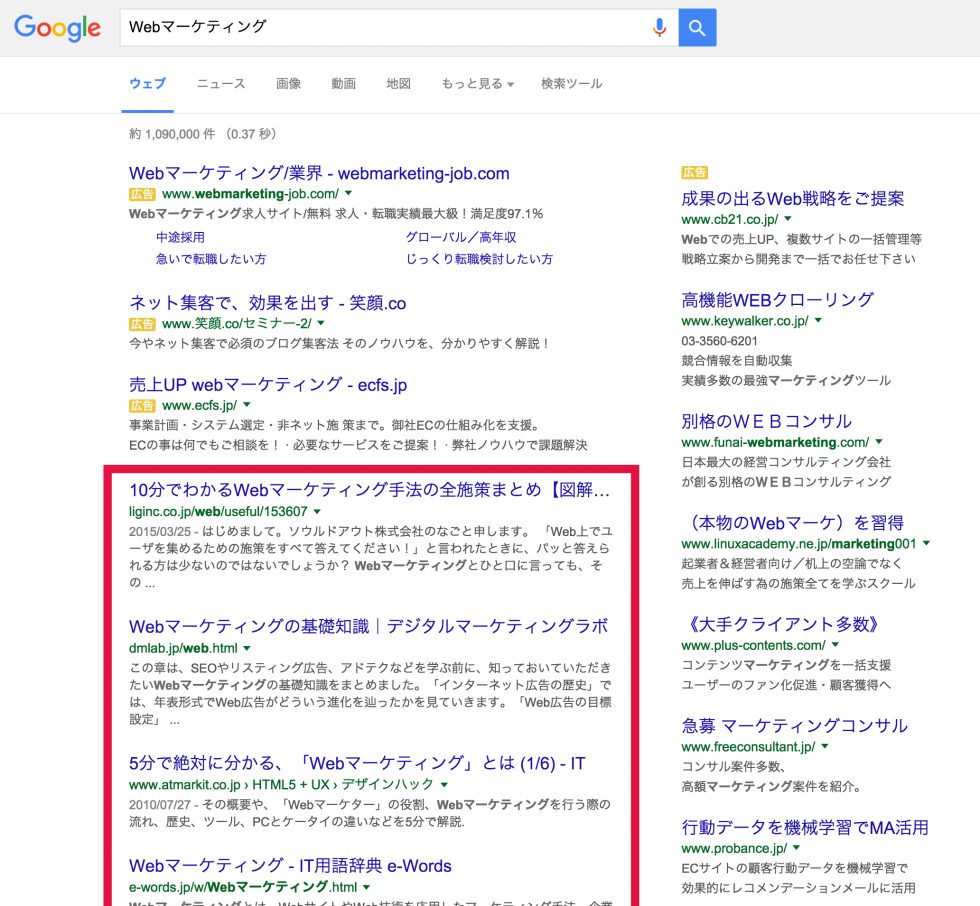Open the 画像 tab

(x=288, y=84)
